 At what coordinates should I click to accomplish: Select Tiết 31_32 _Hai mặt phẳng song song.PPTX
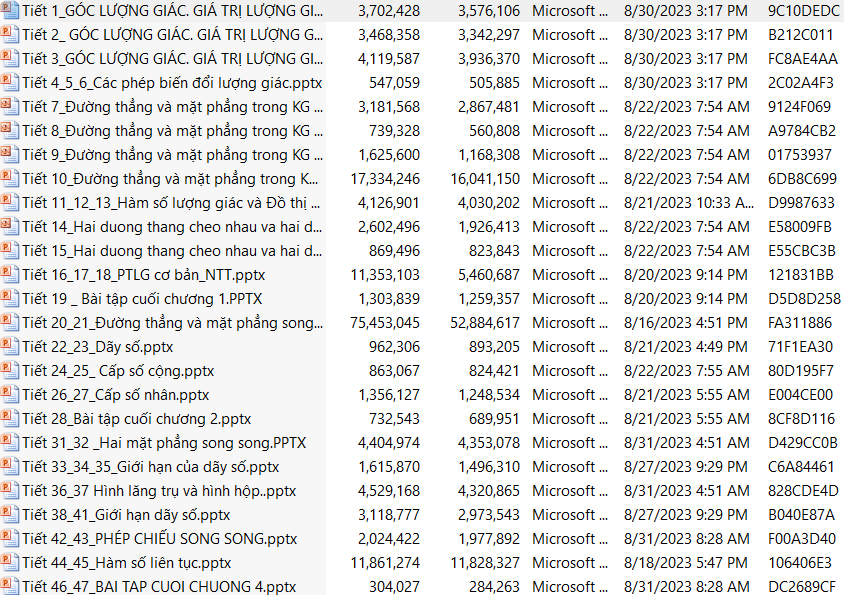(x=164, y=443)
